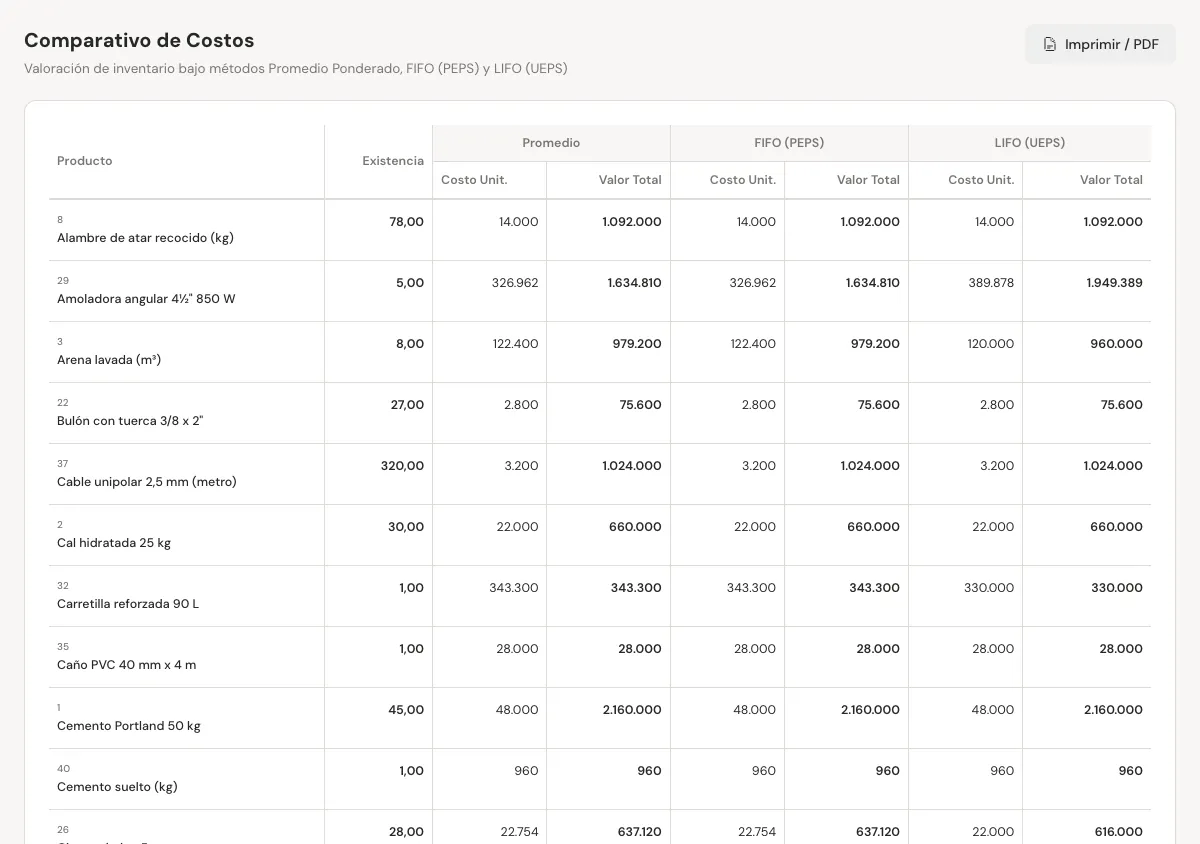Image resolution: width=1200 pixels, height=844 pixels.
Task: Click Costo Unit. header under LIFO (UEPS)
Action: (981, 180)
